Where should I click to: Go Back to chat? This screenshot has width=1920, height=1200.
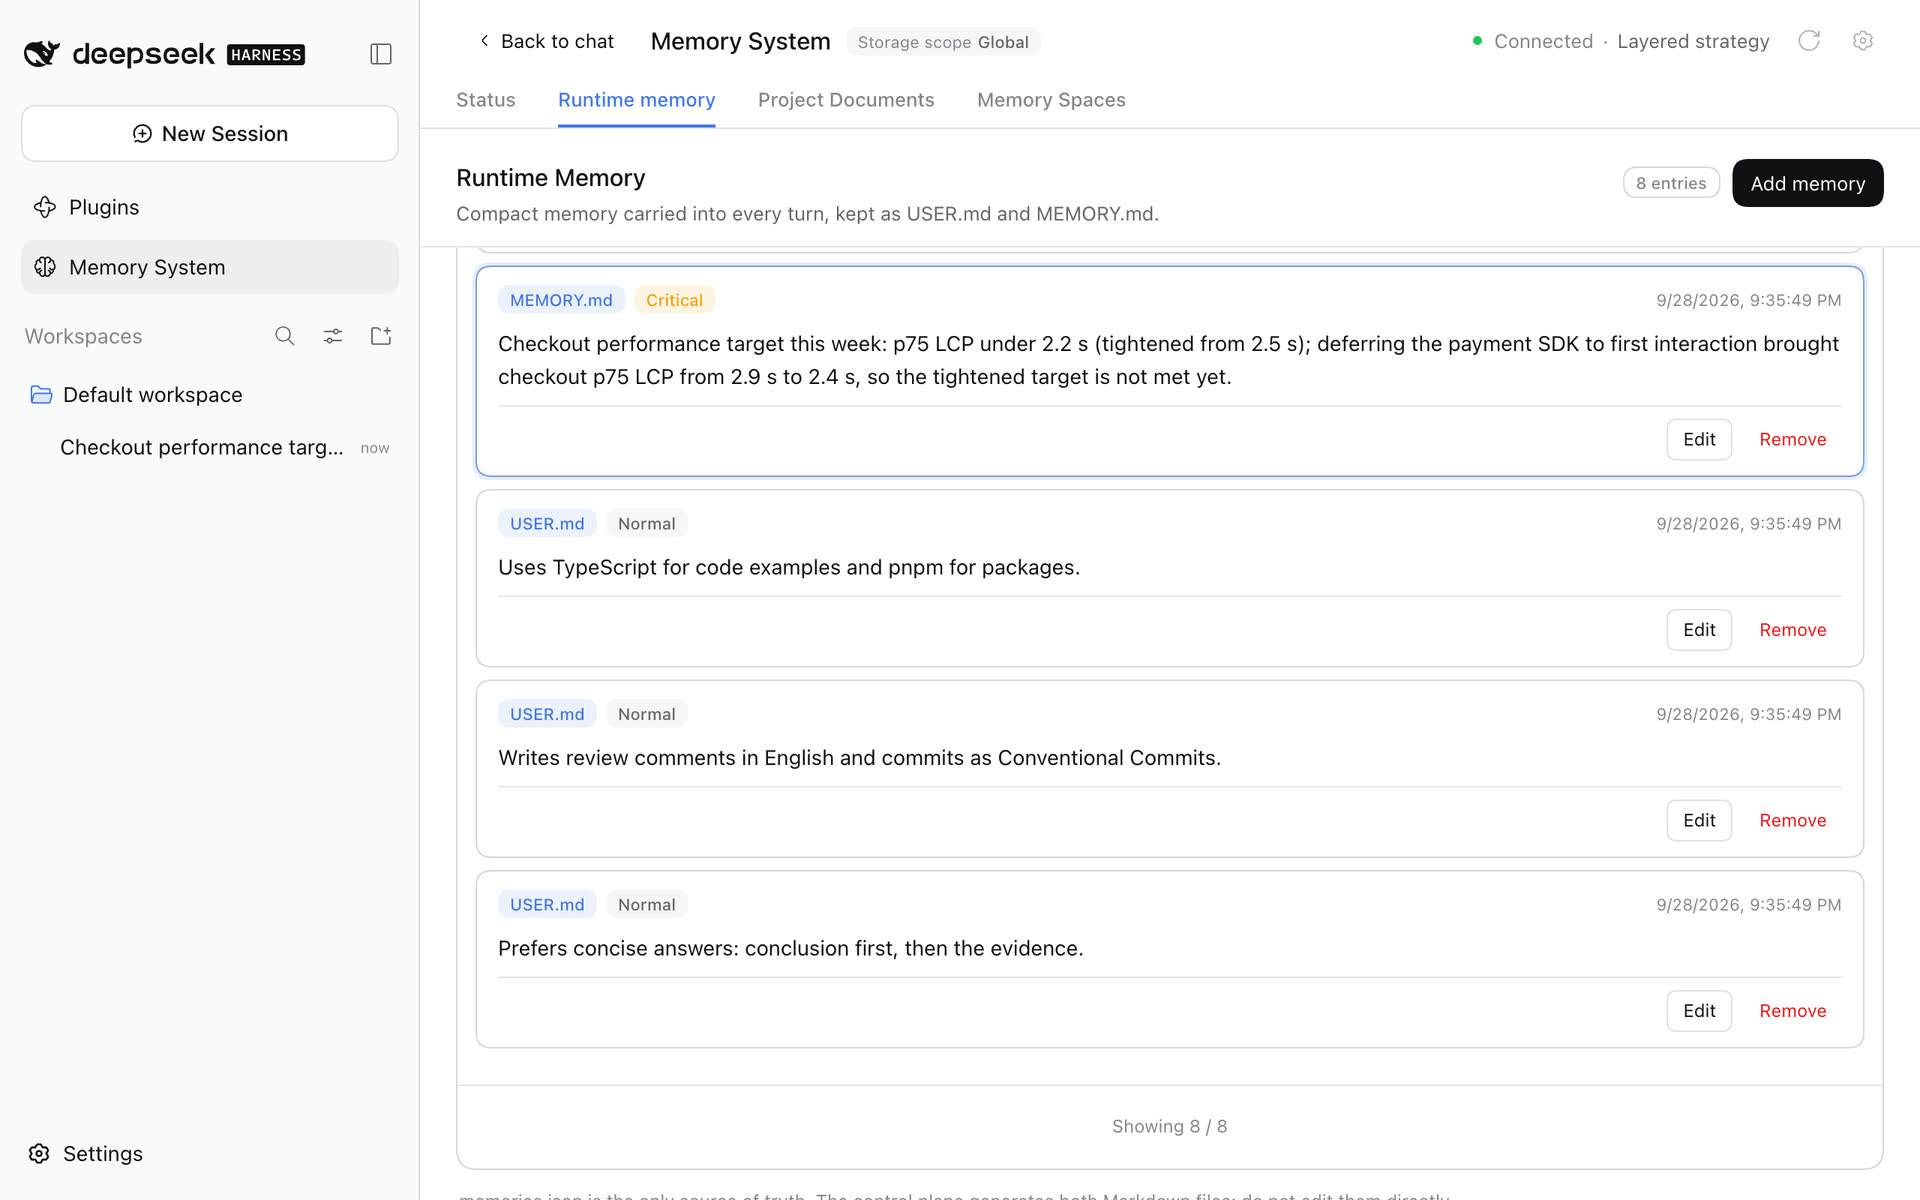pyautogui.click(x=546, y=41)
